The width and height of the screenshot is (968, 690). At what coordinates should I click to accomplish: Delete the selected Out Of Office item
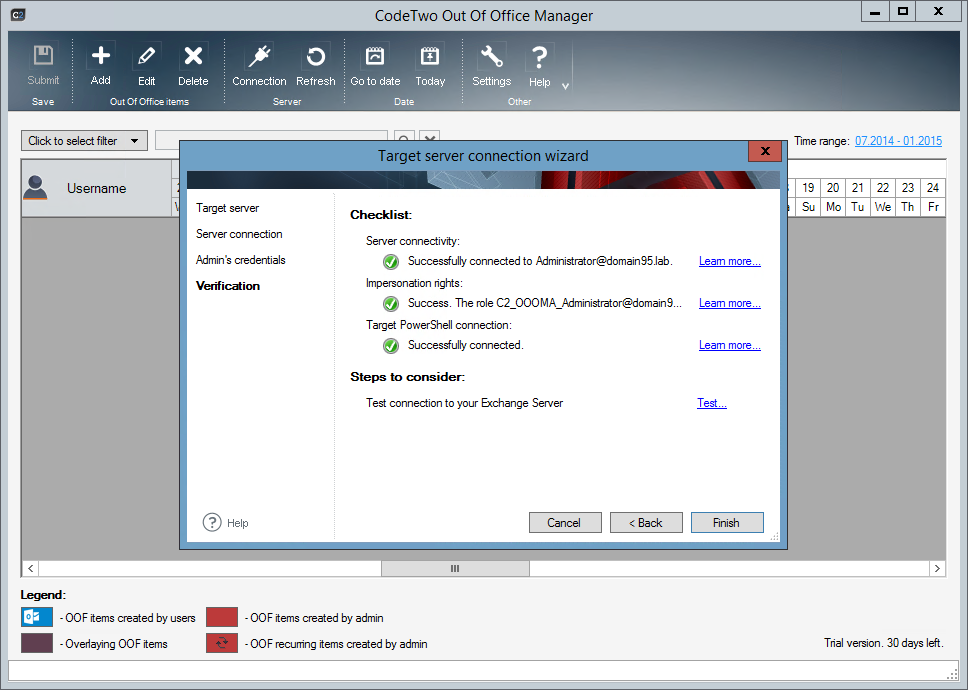click(193, 64)
